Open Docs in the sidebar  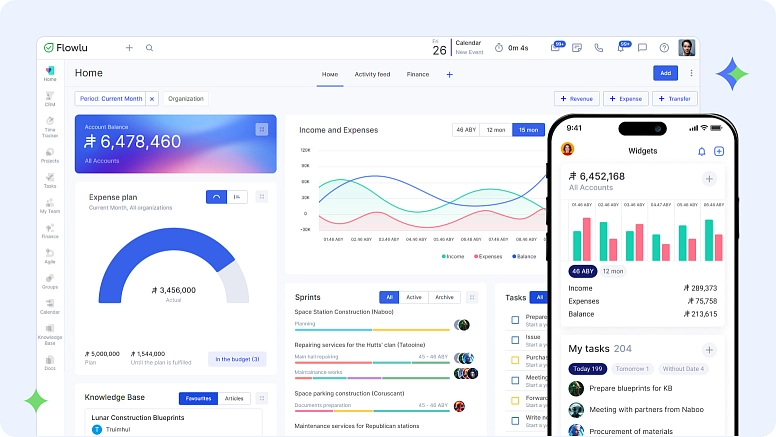coord(50,363)
